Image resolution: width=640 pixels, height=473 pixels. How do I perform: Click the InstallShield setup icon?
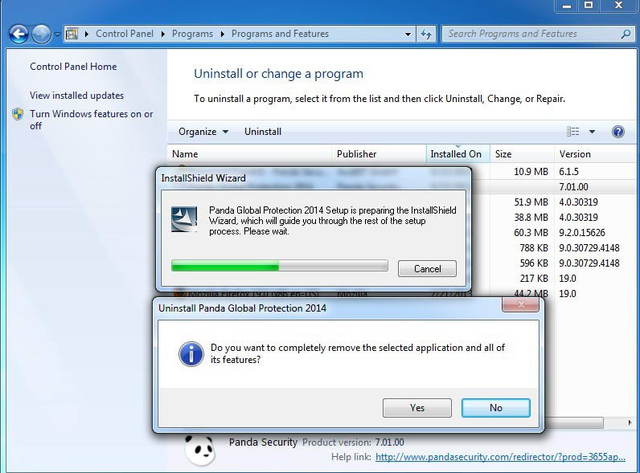(x=184, y=219)
